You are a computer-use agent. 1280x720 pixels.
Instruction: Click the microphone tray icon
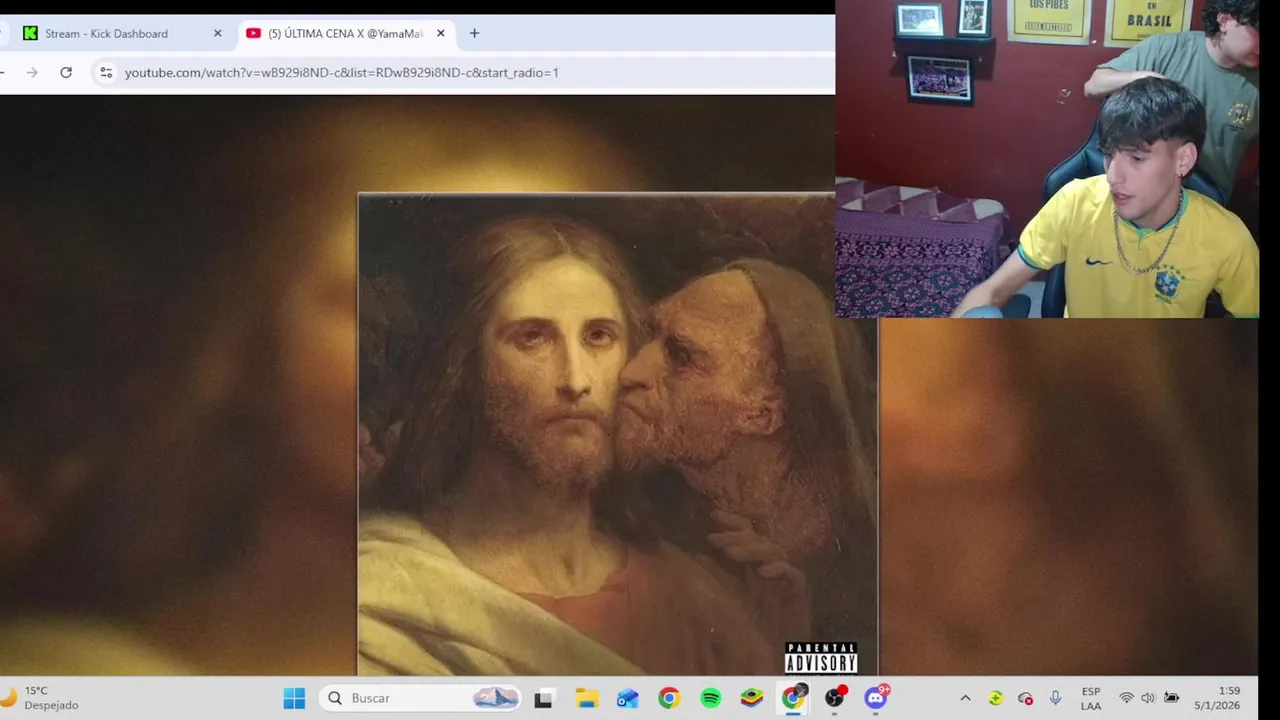[1055, 698]
